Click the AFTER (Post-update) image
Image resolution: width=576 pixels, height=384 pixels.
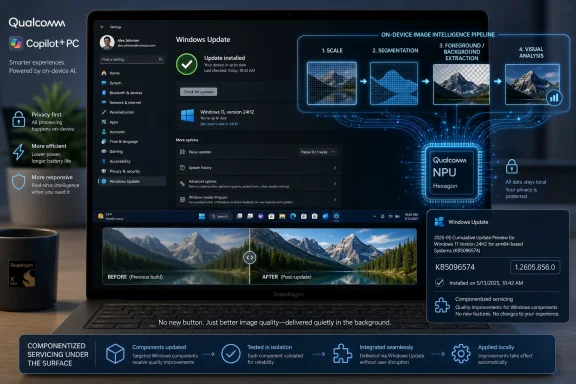[x=333, y=256]
